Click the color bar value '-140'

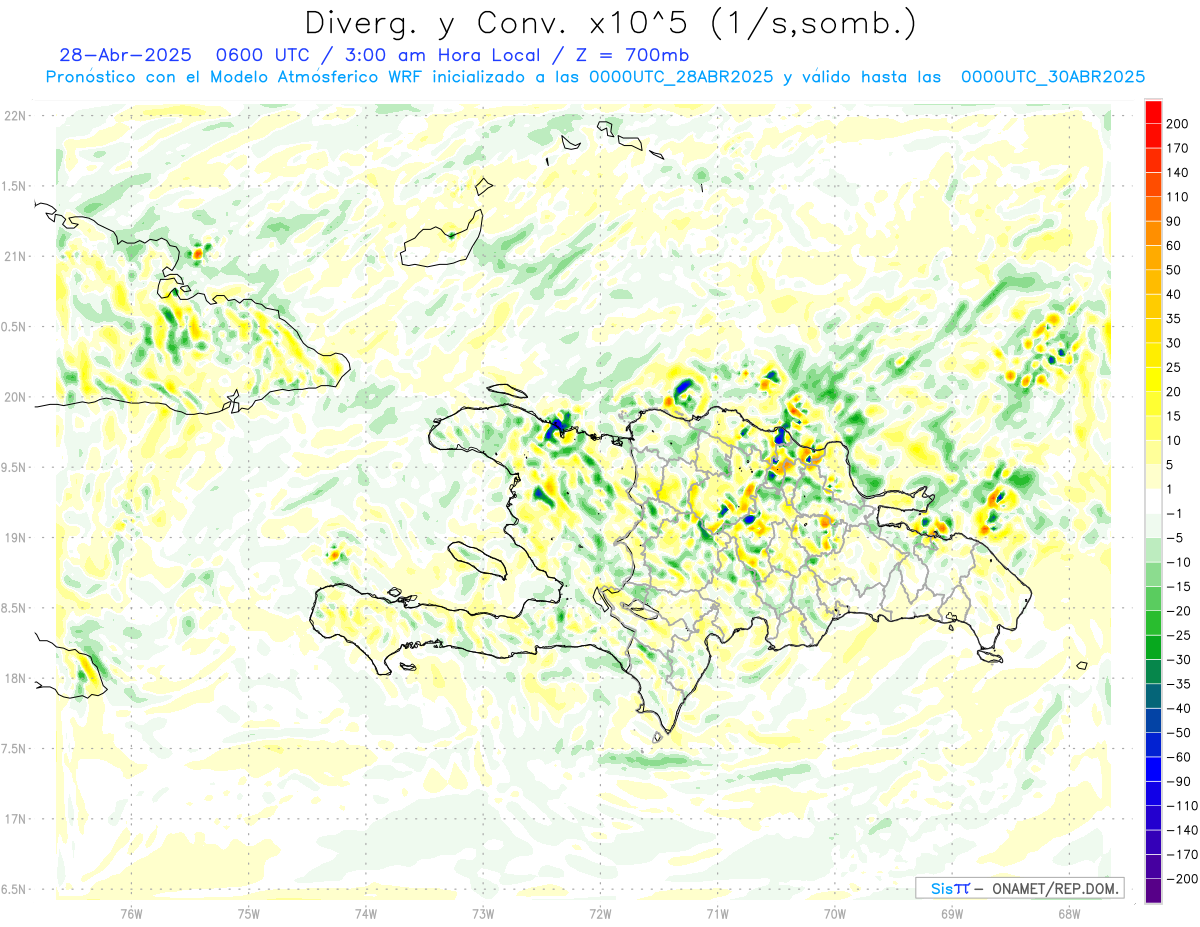click(x=1182, y=830)
